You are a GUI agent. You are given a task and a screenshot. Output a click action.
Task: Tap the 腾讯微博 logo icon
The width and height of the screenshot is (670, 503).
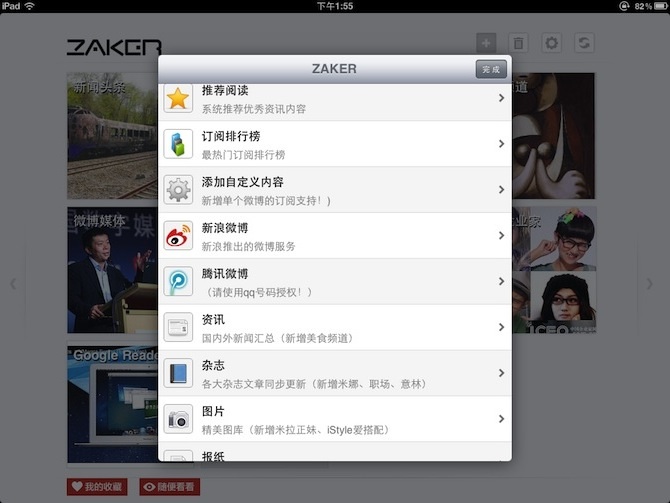pyautogui.click(x=178, y=281)
